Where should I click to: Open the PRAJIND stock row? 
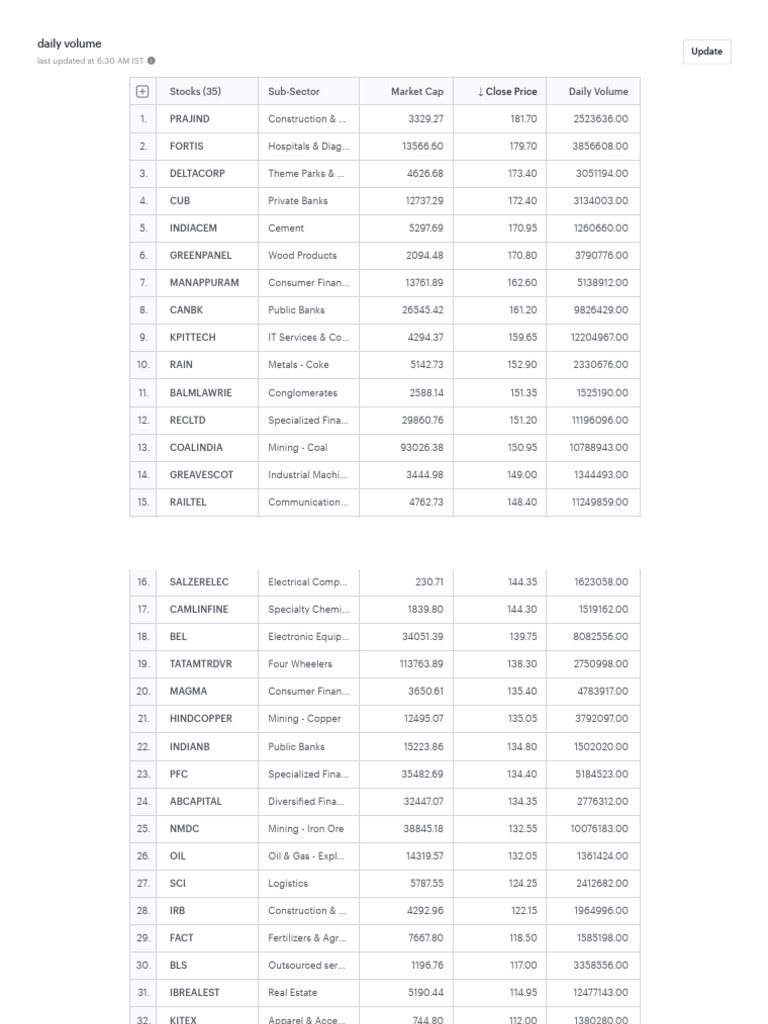click(385, 119)
